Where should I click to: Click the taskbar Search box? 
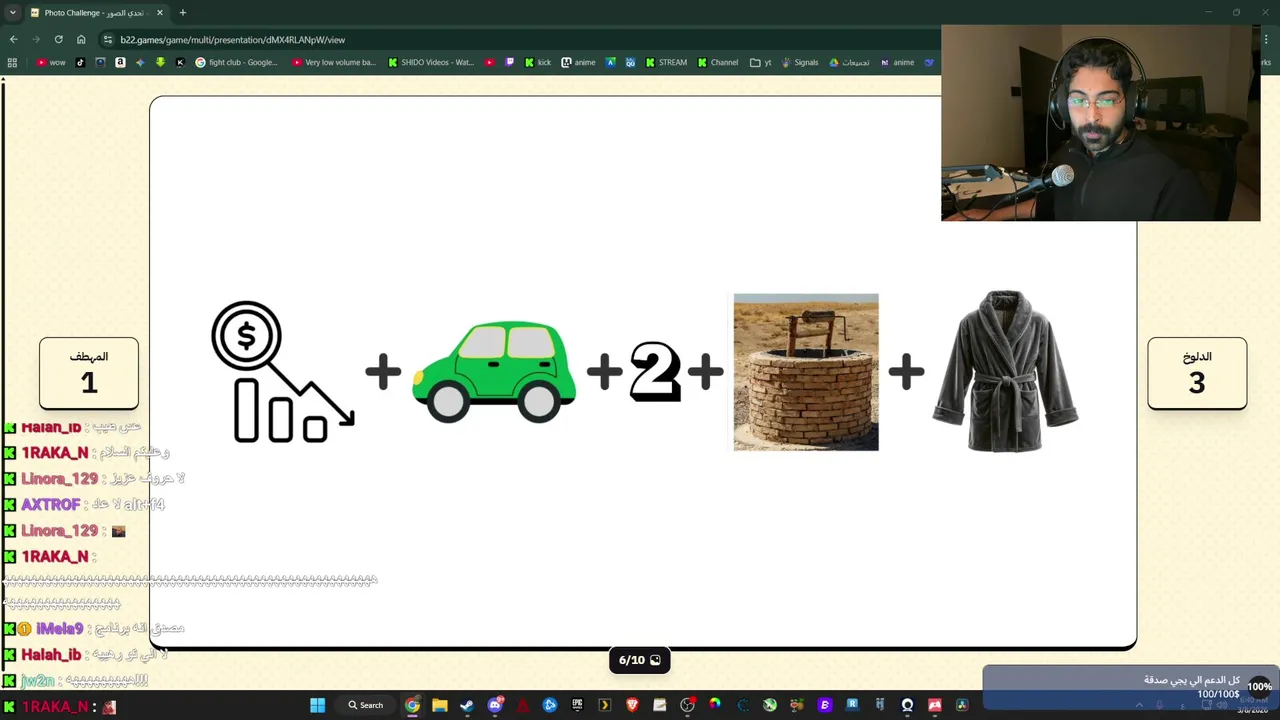coord(365,705)
